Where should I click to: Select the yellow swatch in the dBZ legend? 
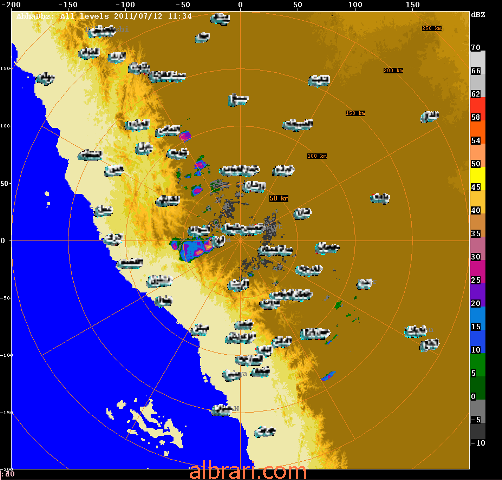pos(477,179)
